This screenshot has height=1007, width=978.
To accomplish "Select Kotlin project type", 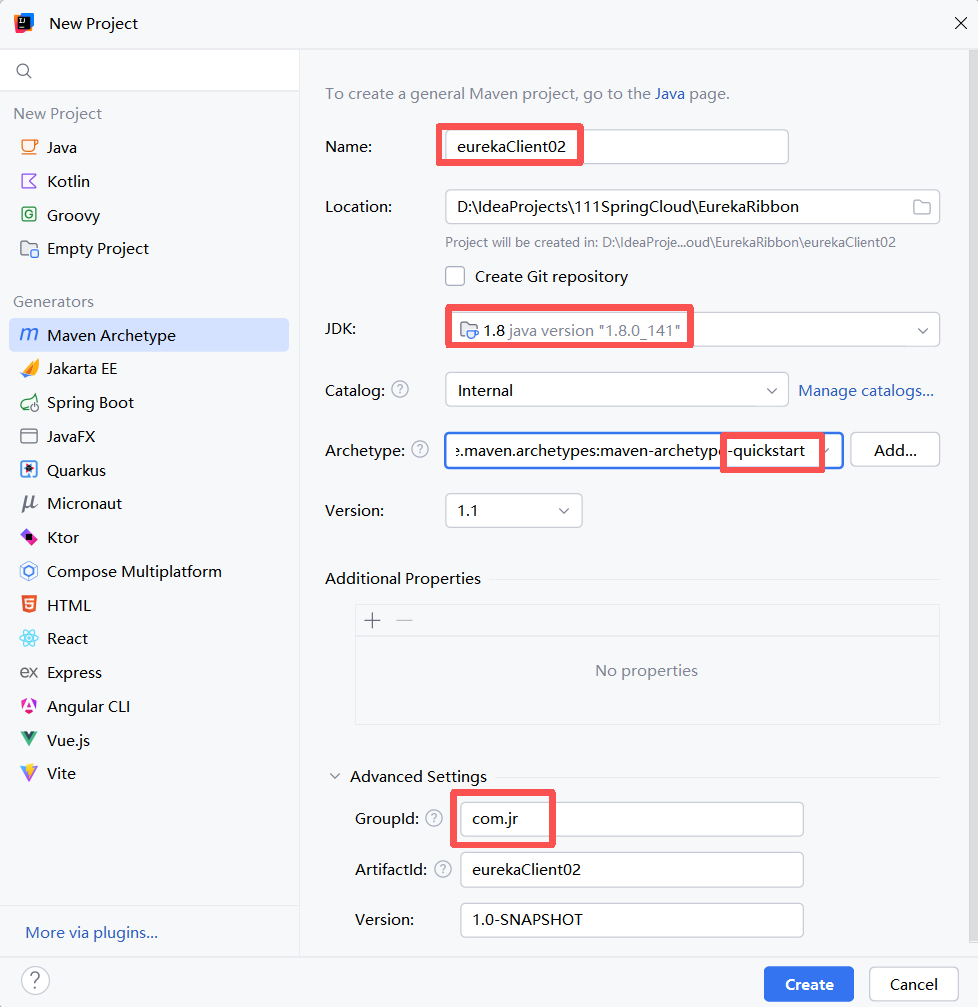I will coord(149,181).
